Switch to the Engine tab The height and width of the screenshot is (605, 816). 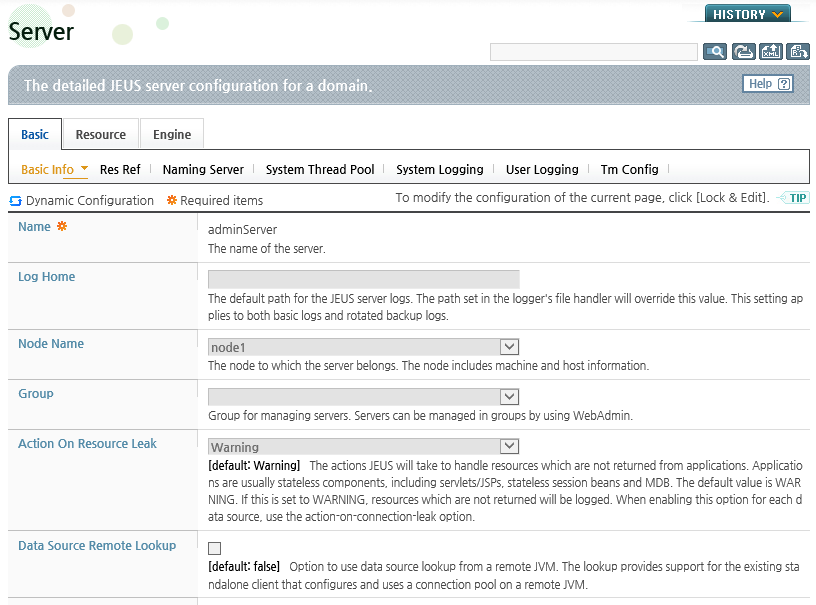[172, 134]
